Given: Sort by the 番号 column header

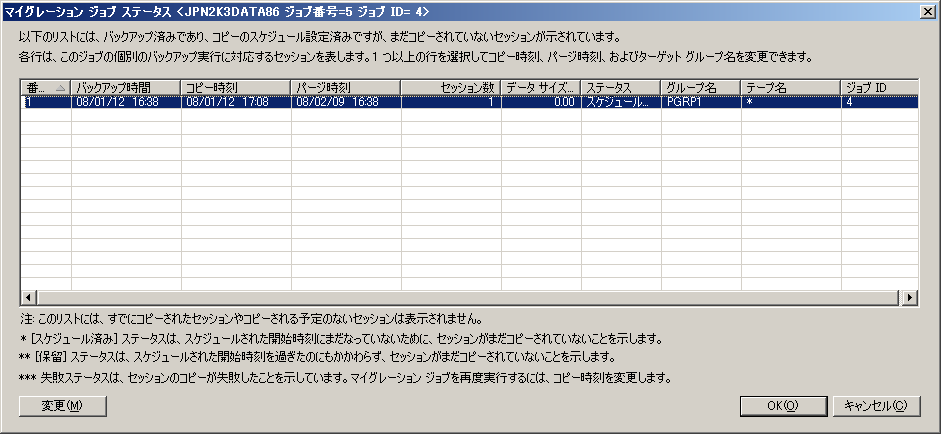Looking at the screenshot, I should [45, 87].
